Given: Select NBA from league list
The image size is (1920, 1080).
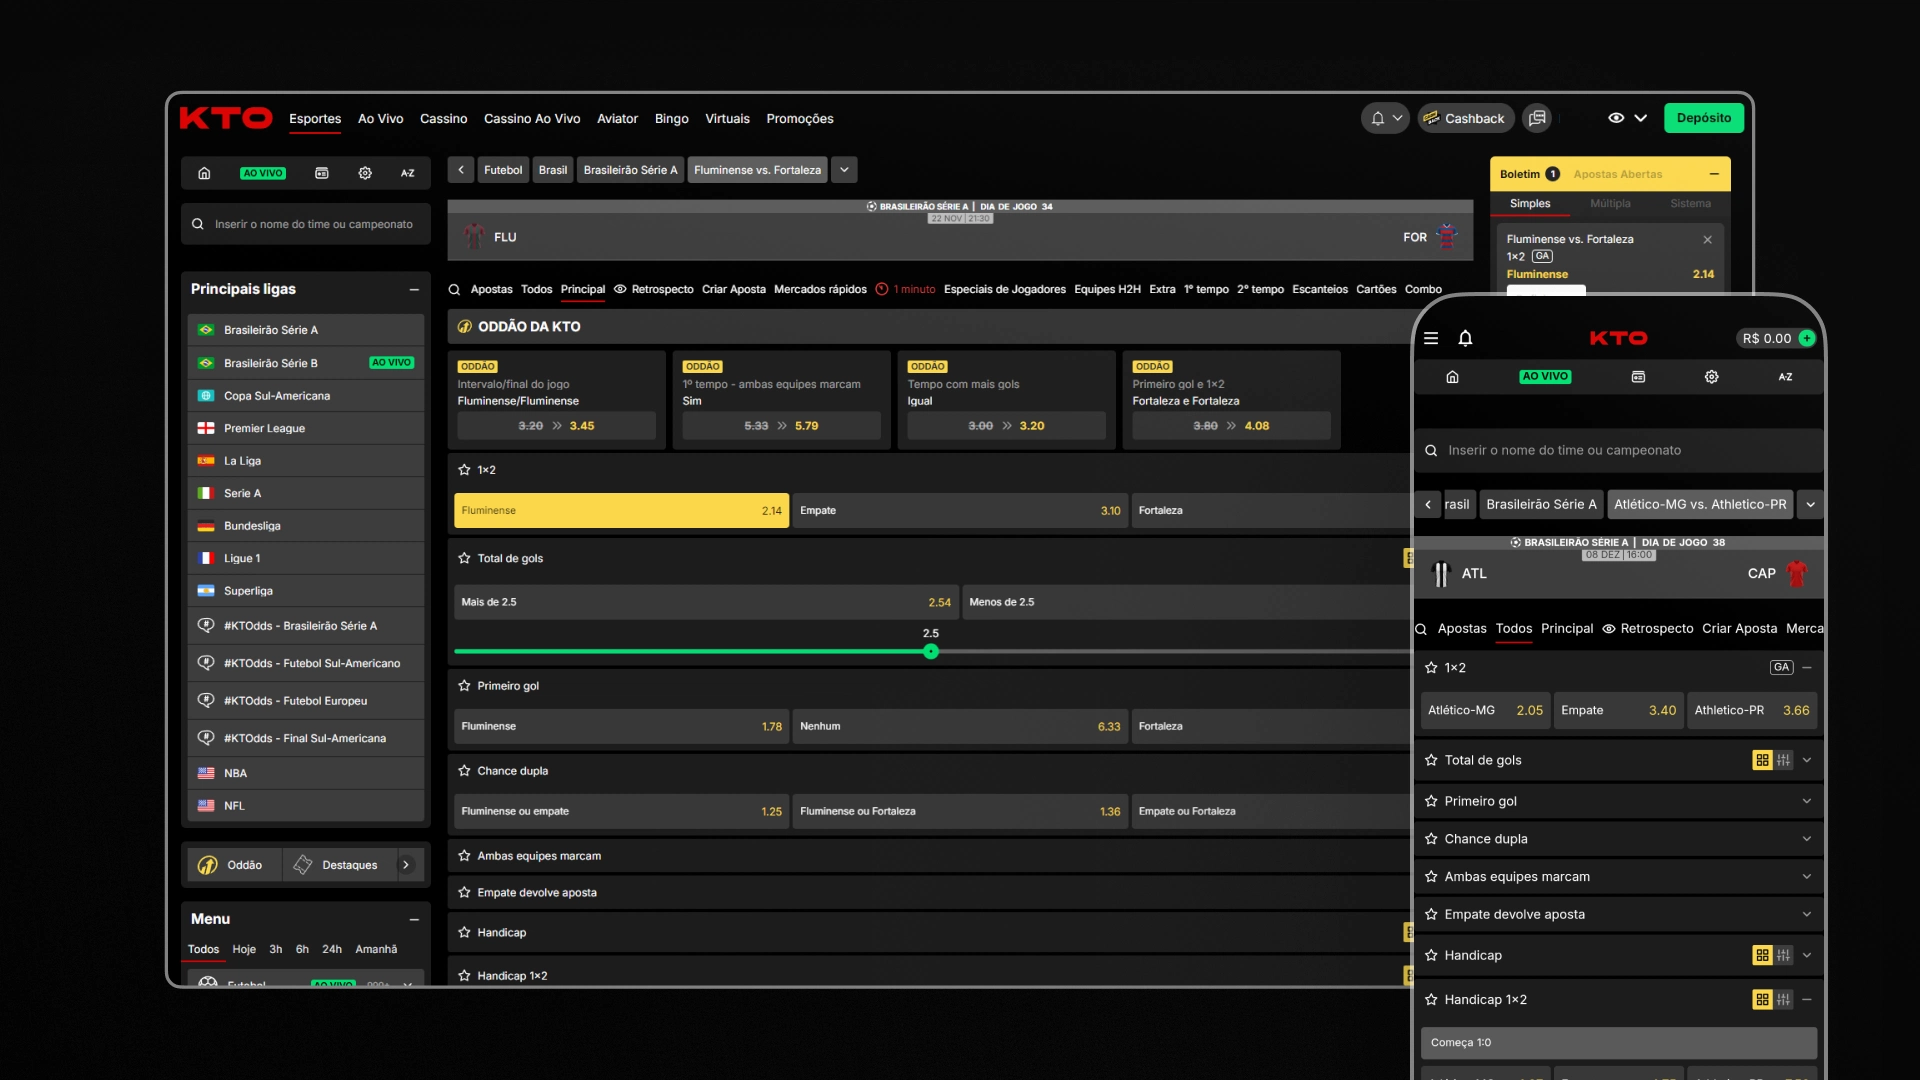Looking at the screenshot, I should click(x=306, y=773).
